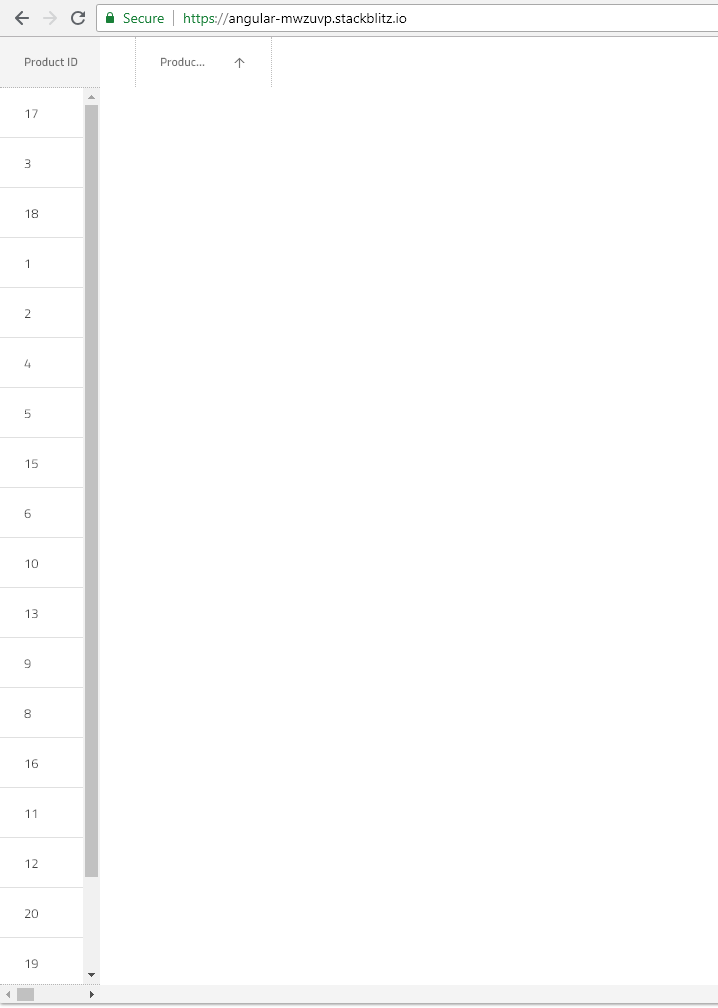Screen dimensions: 718x1008
Task: Click the ascending sort arrow in header
Action: (x=239, y=62)
